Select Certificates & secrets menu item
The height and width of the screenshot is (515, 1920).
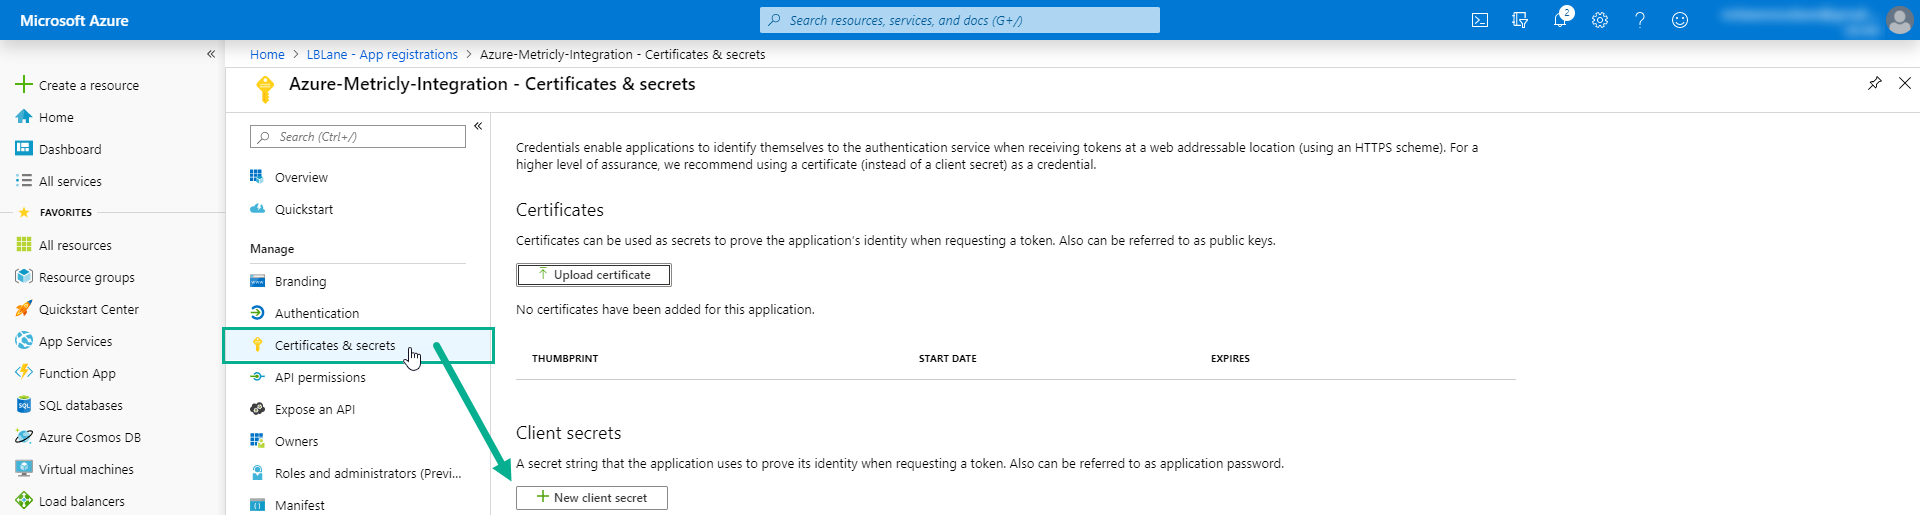[x=358, y=345]
